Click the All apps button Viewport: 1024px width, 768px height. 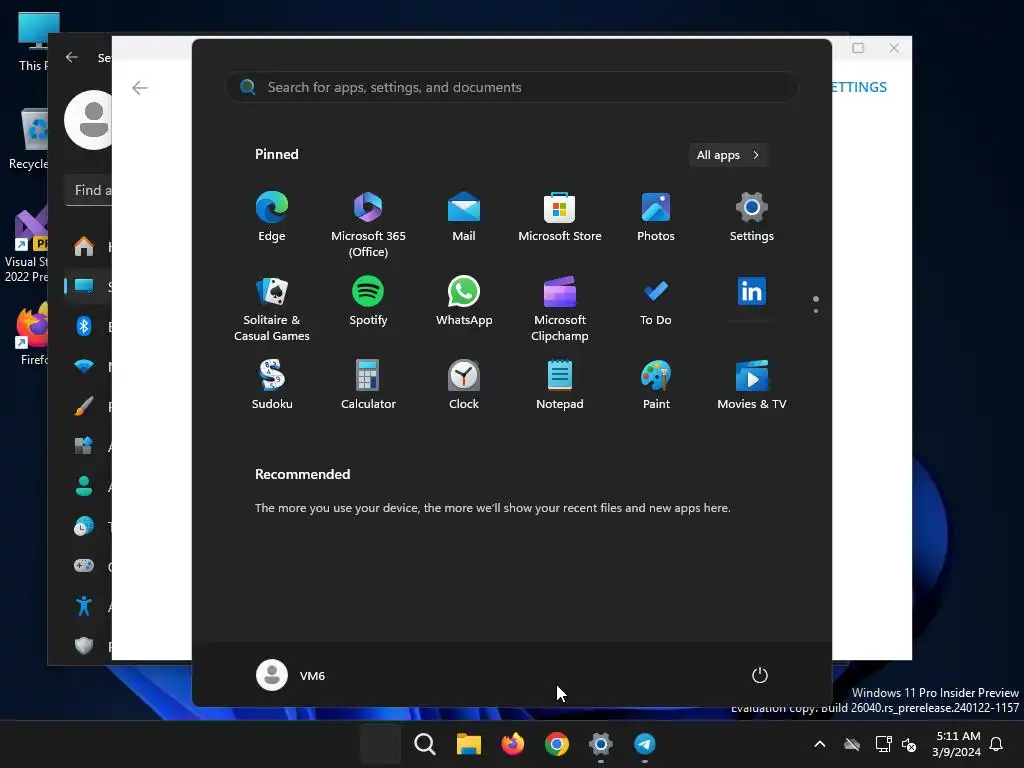pyautogui.click(x=728, y=155)
